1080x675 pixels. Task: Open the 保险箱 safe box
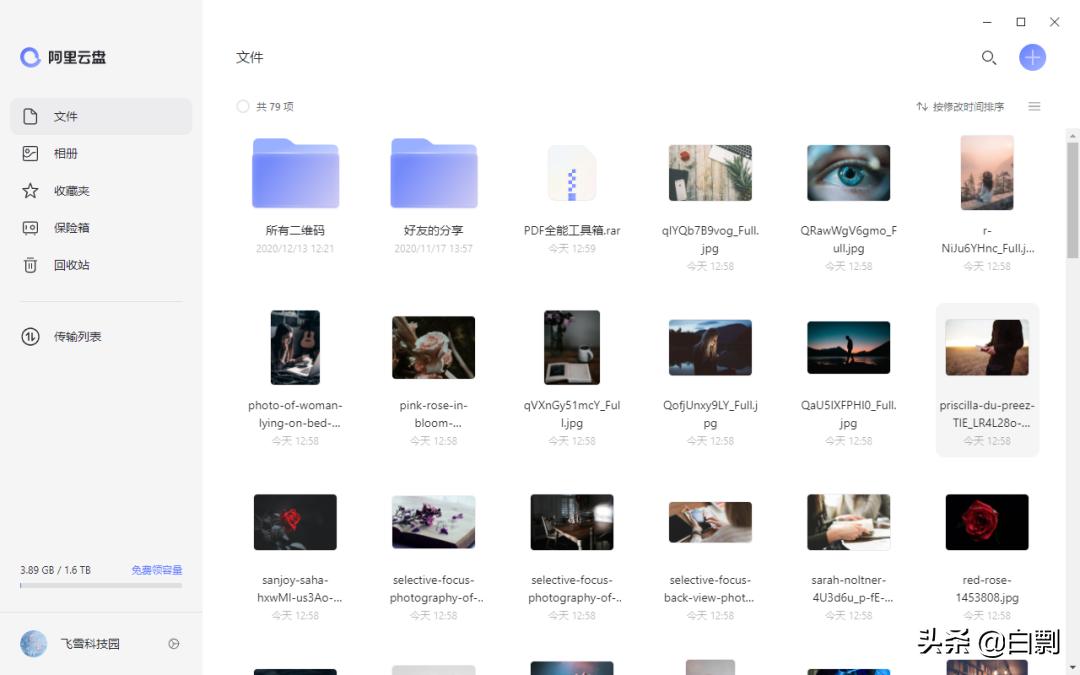66,227
